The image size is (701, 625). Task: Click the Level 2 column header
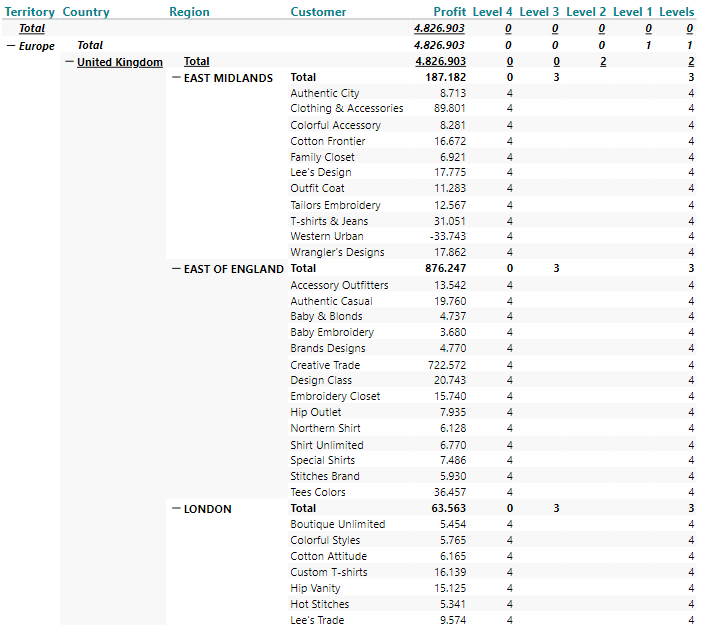click(586, 12)
